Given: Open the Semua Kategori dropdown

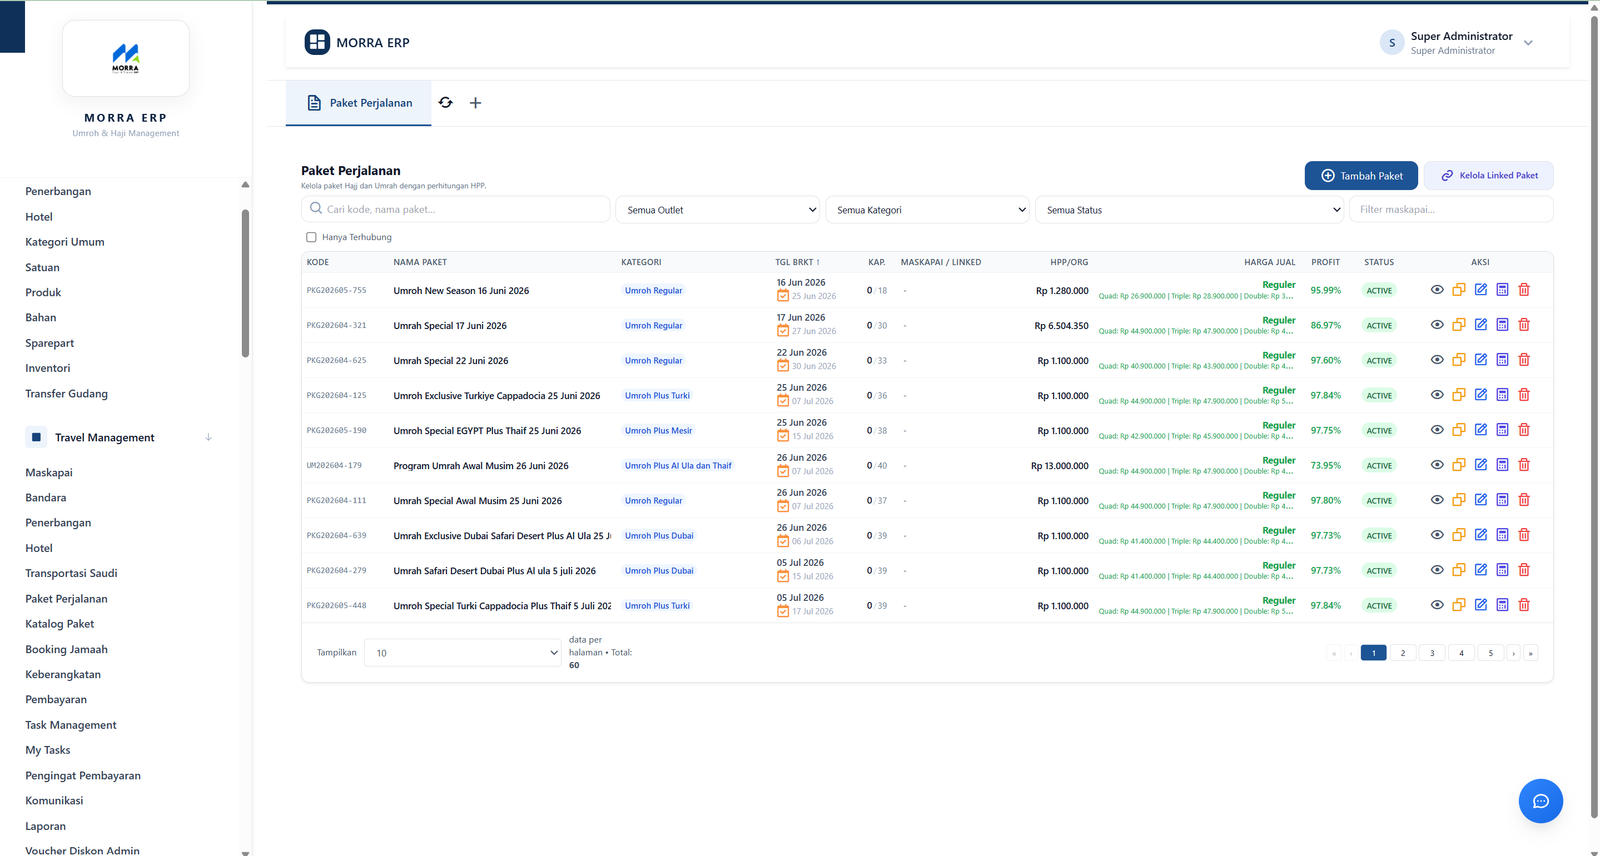Looking at the screenshot, I should 928,210.
